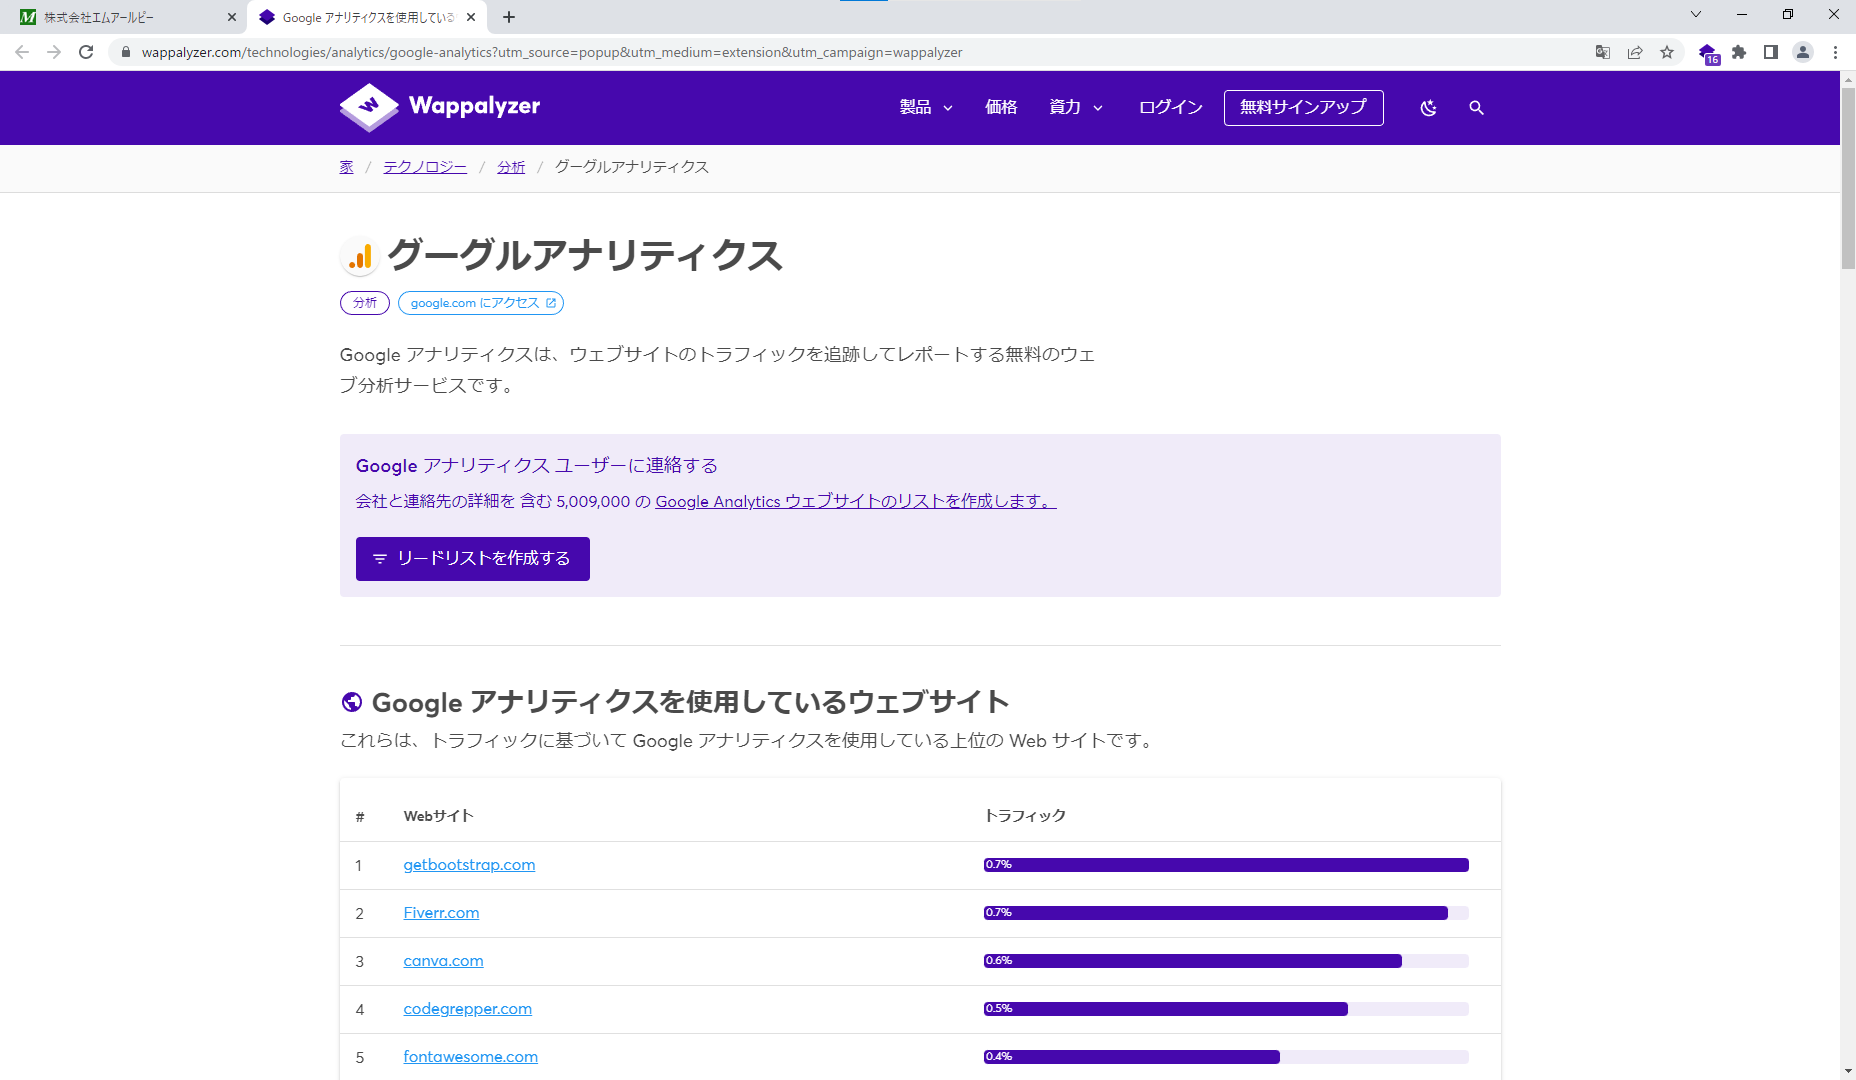1856x1080 pixels.
Task: Click the Wappalyzer logo
Action: click(440, 107)
